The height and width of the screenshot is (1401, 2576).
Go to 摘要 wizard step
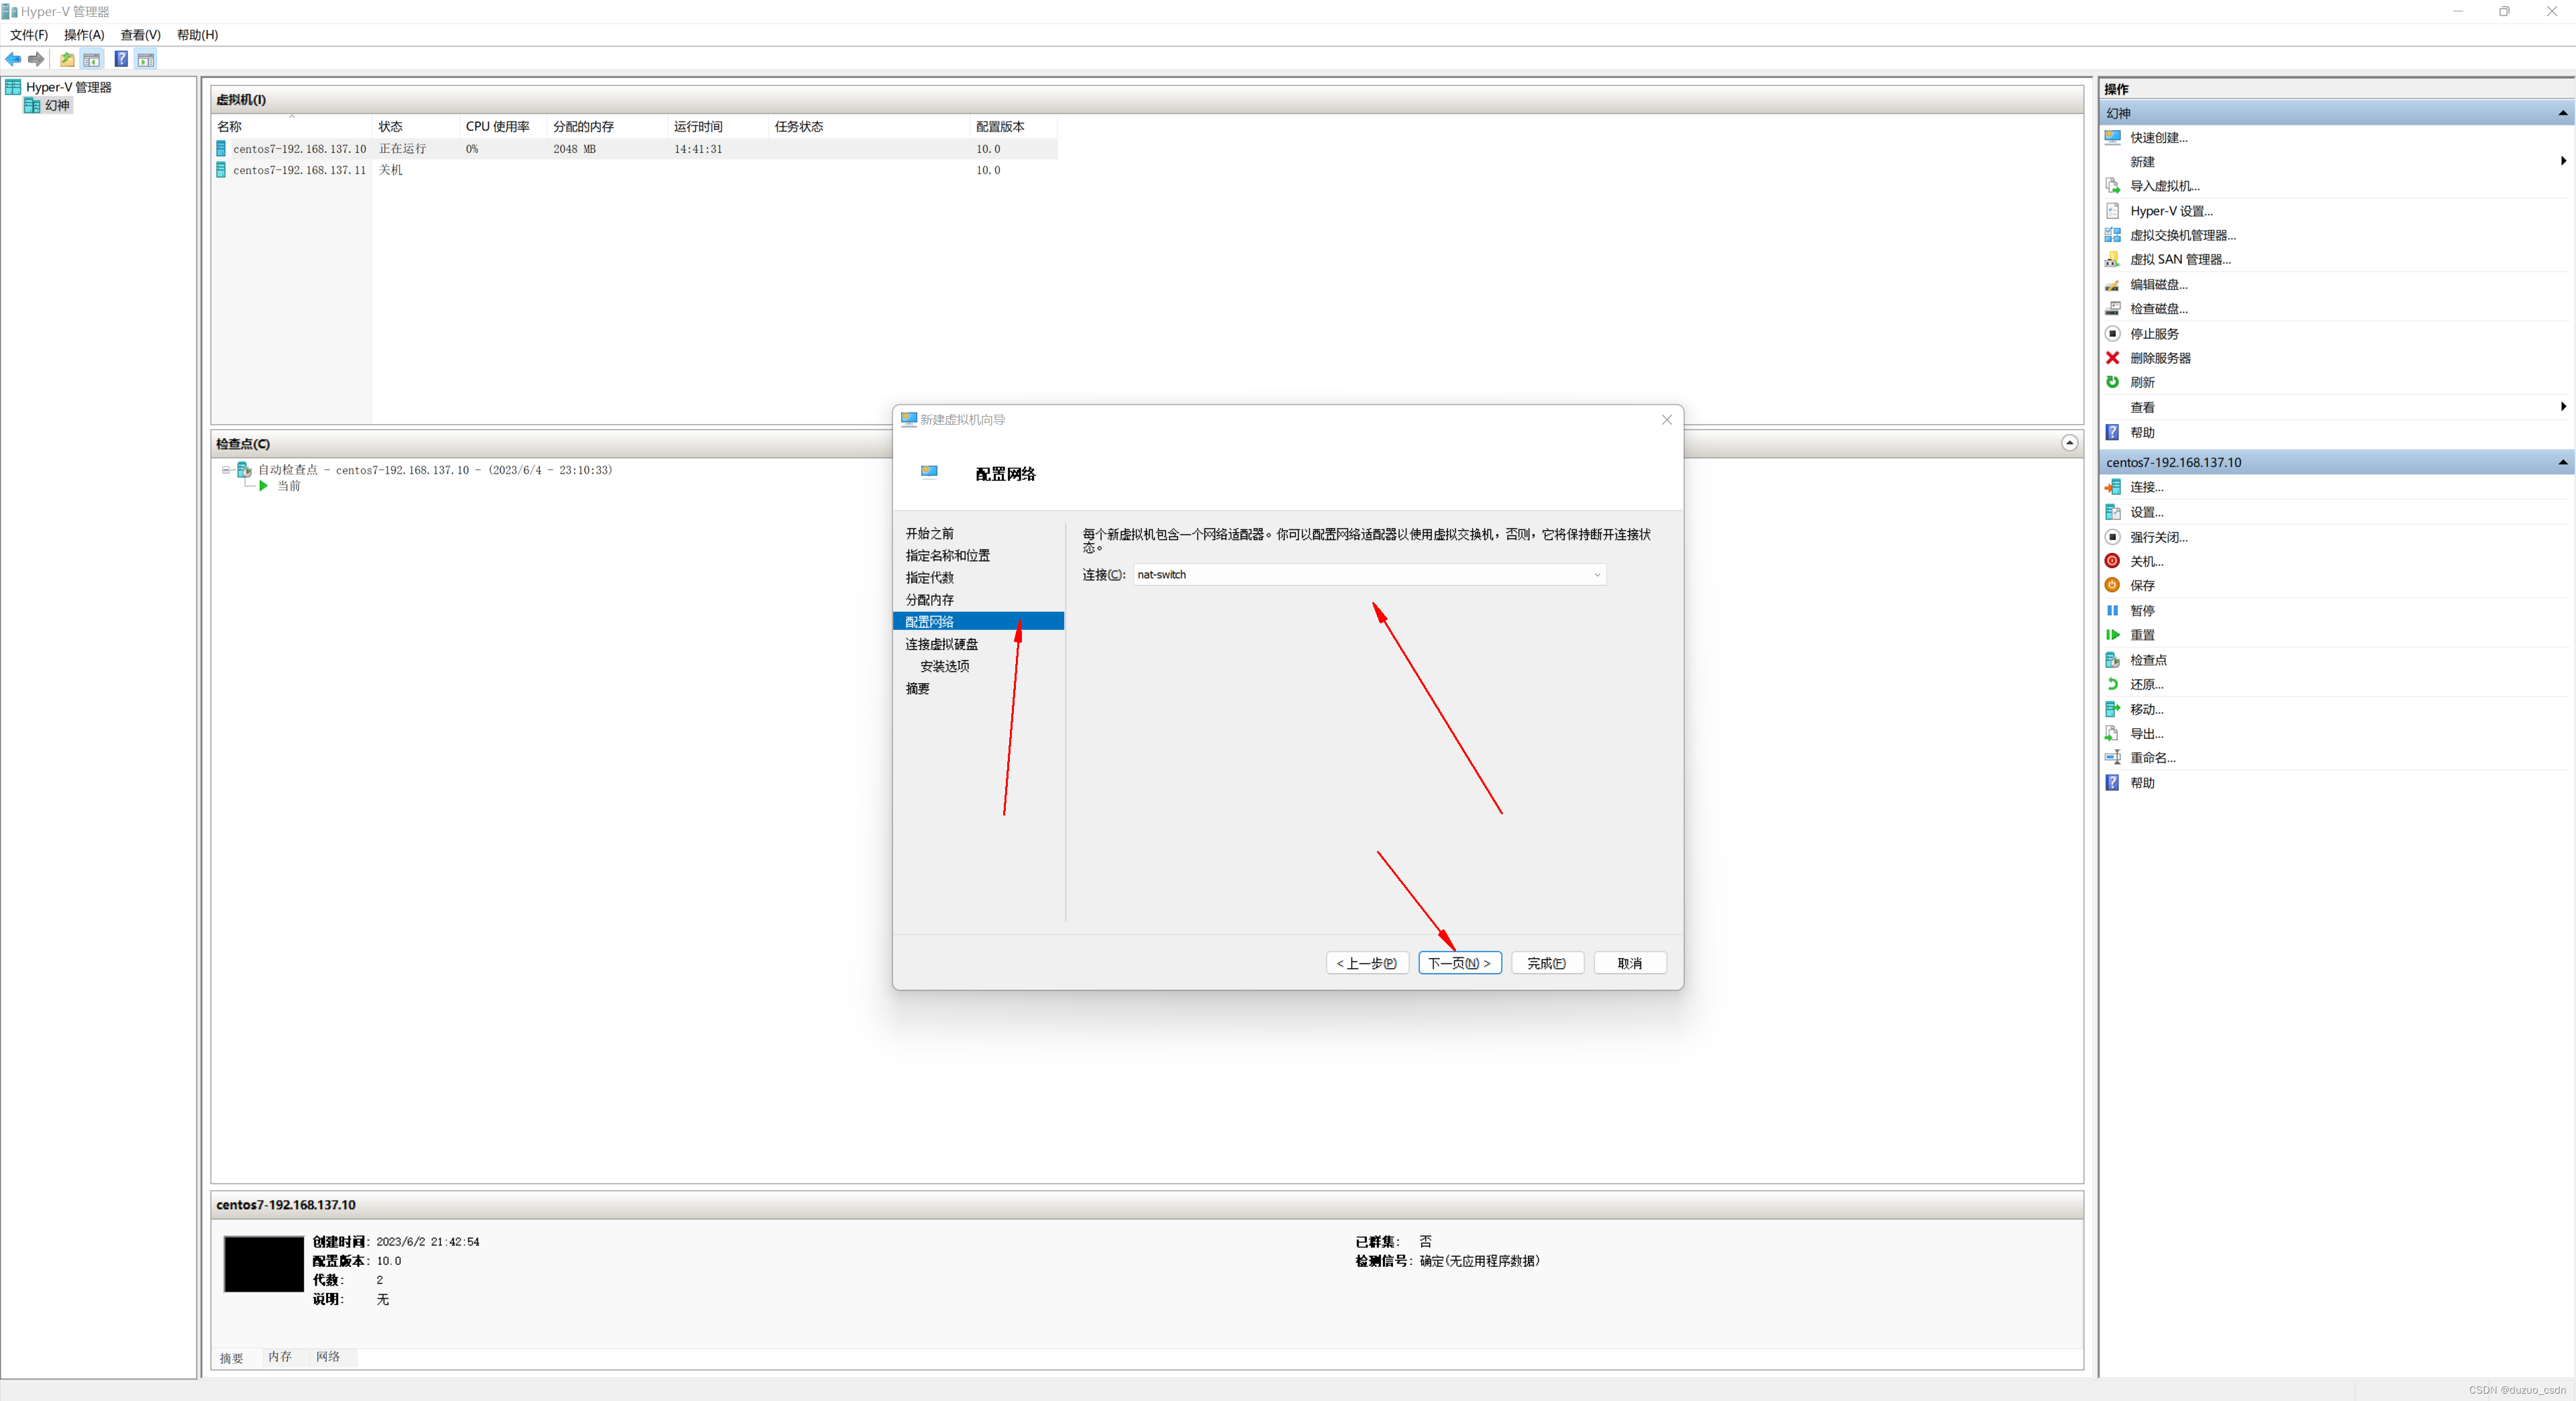pos(917,689)
